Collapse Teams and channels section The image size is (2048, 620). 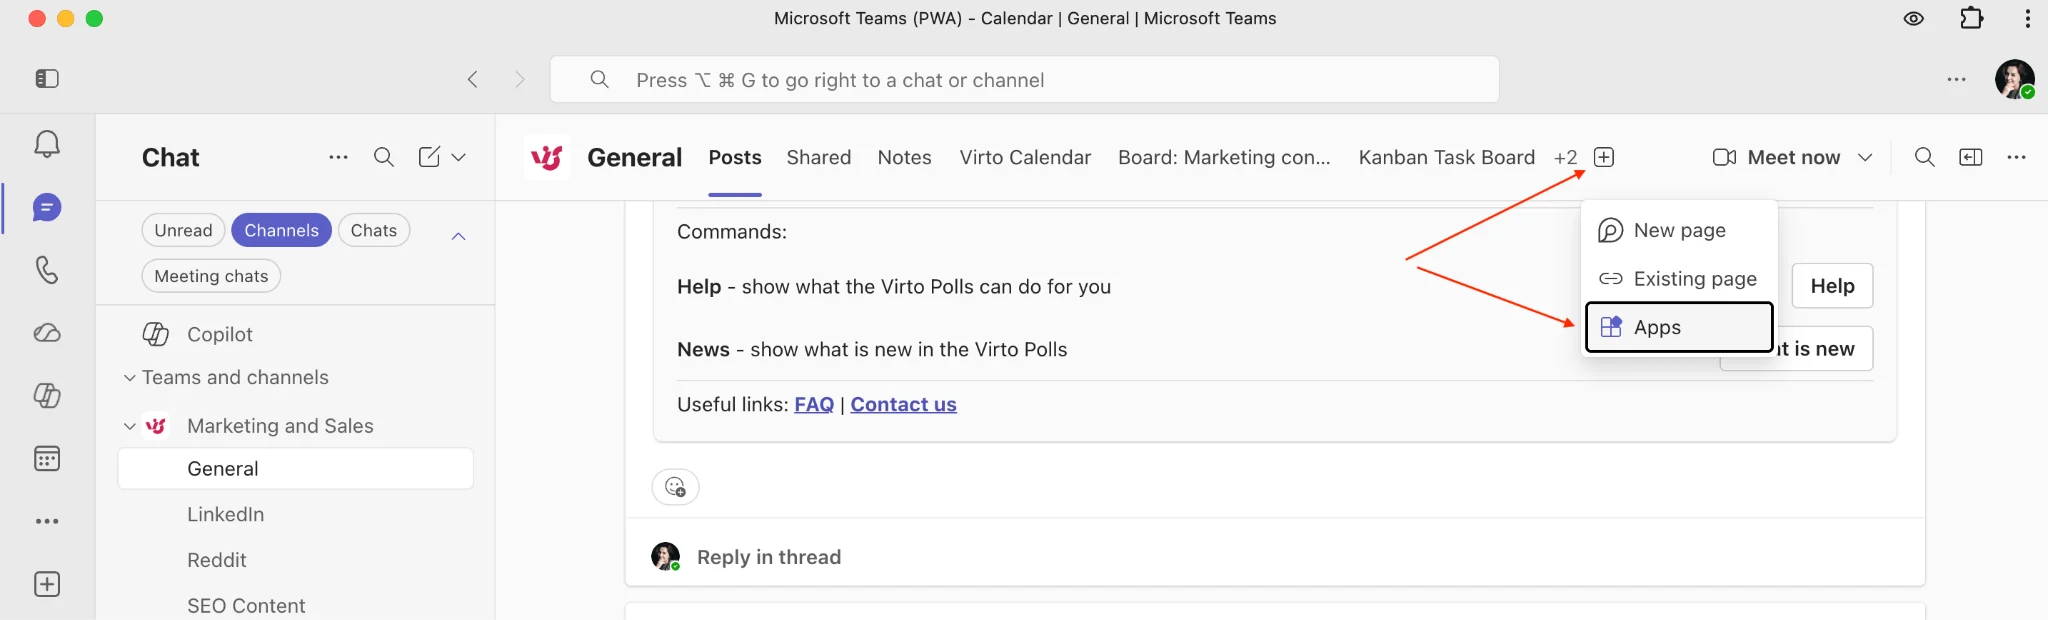click(129, 377)
